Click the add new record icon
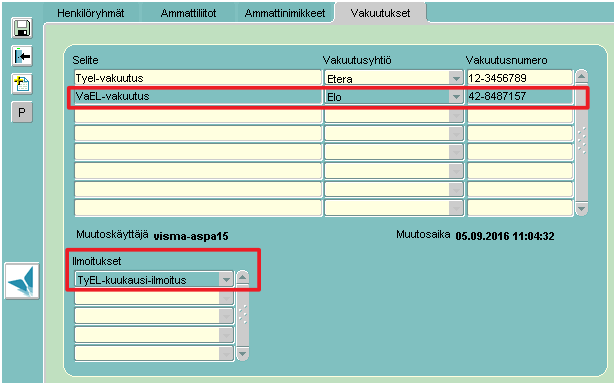The height and width of the screenshot is (383, 614). coord(22,84)
